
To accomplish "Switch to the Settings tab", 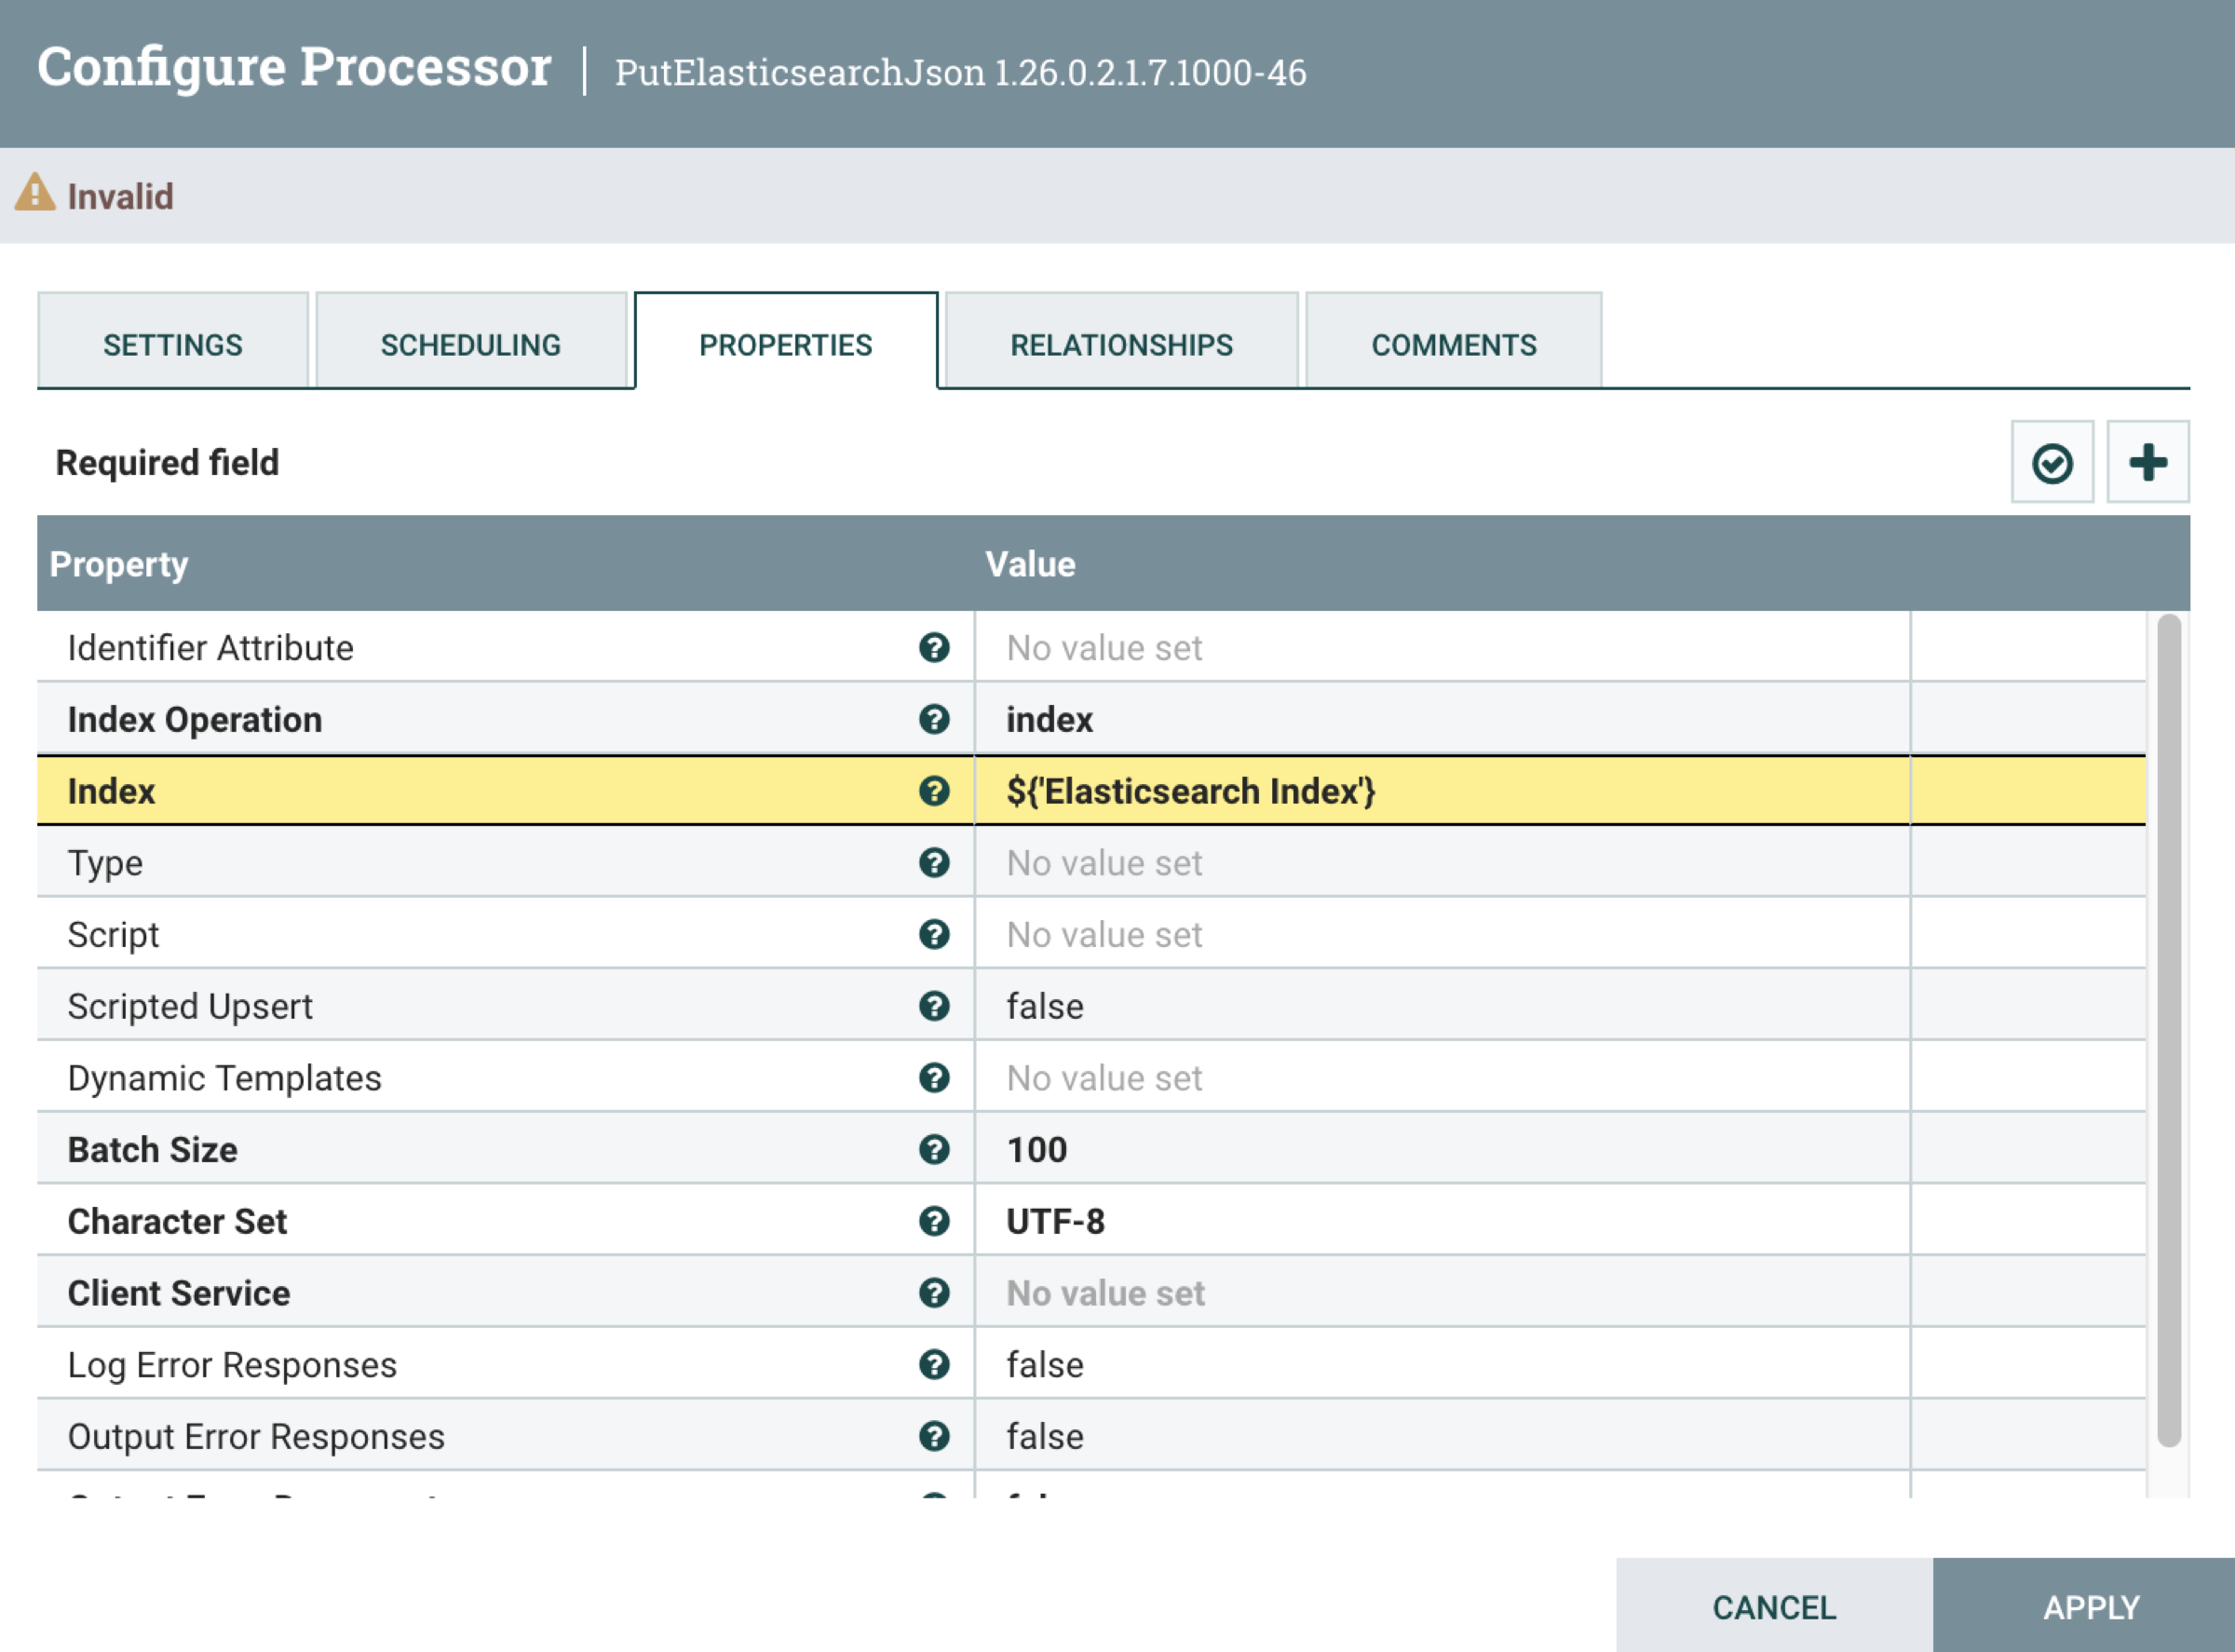I will click(x=172, y=345).
